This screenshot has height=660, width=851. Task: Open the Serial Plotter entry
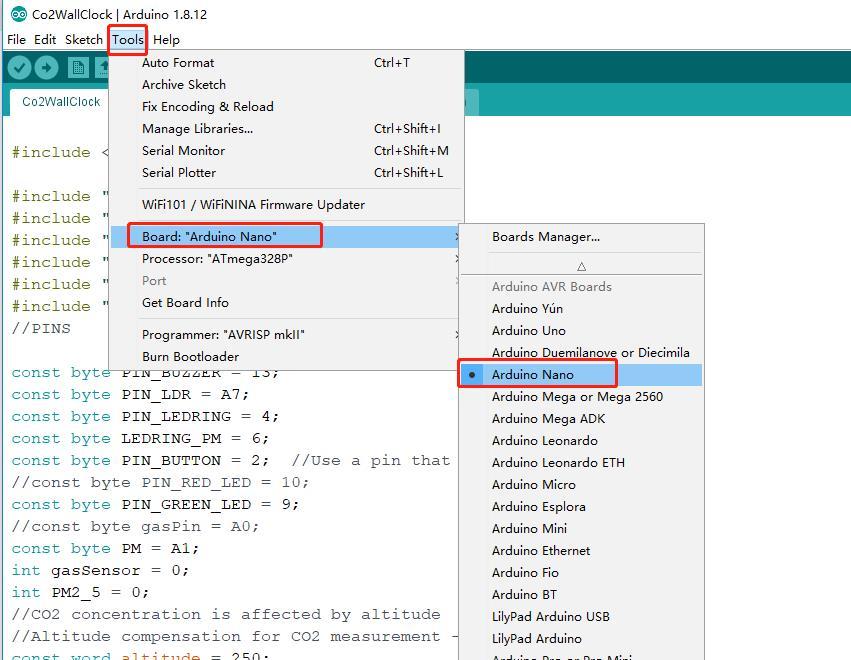tap(287, 173)
